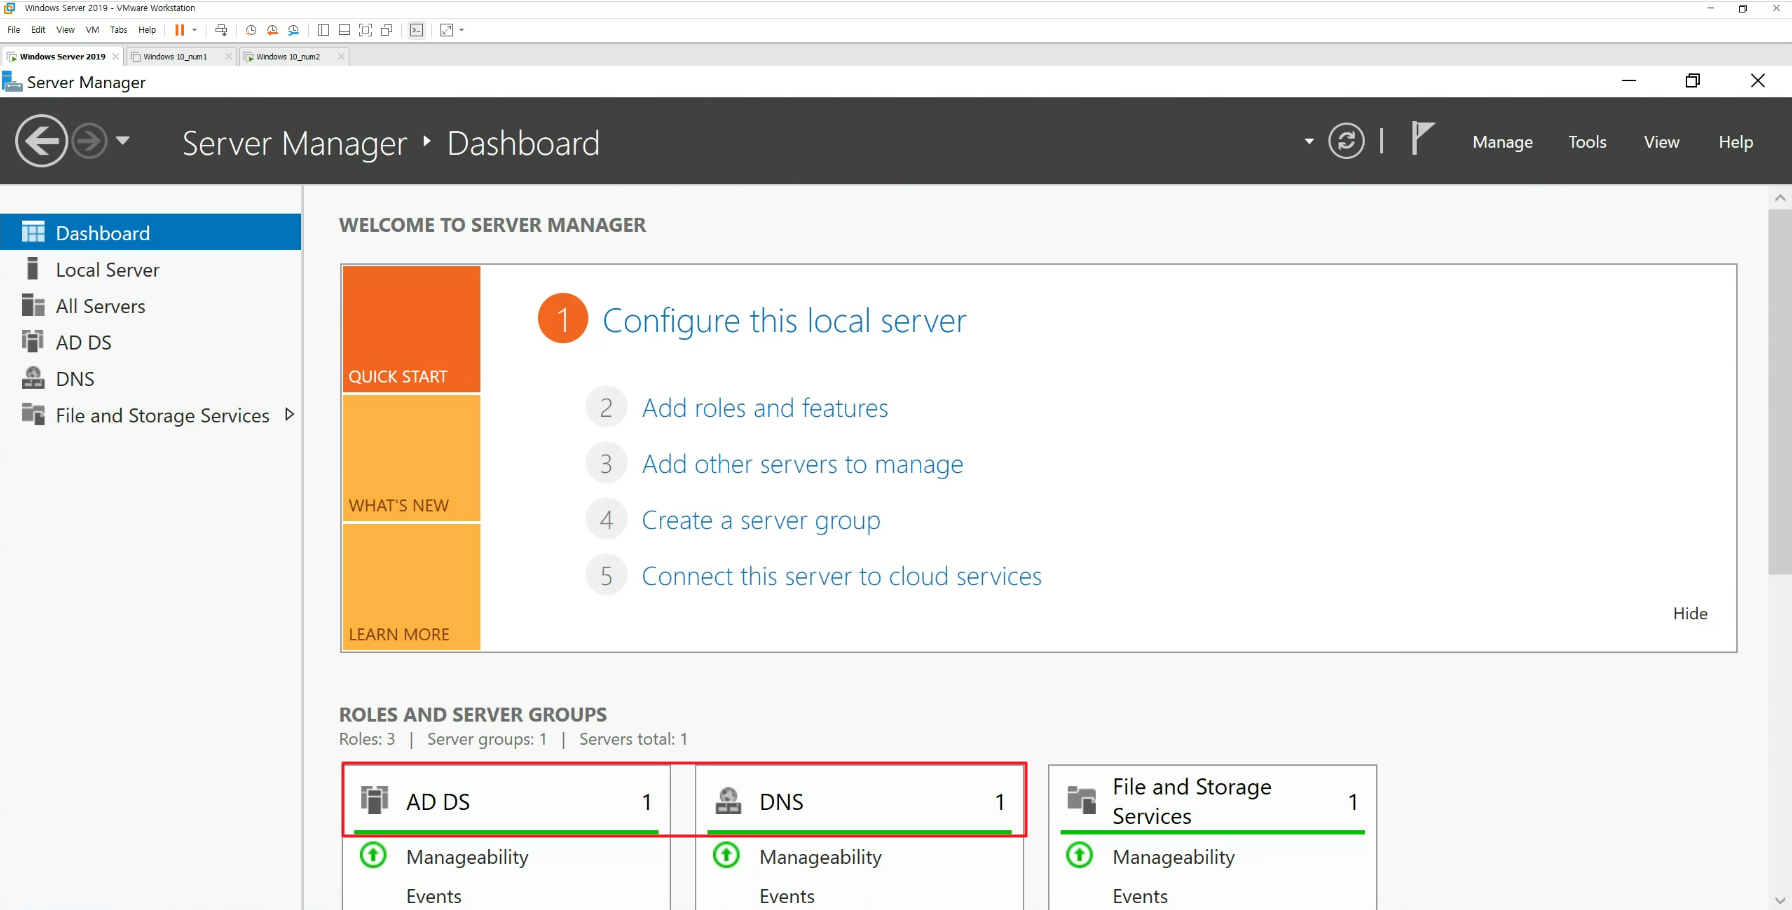Viewport: 1792px width, 910px height.
Task: Open the Server Manager View menu
Action: [x=1661, y=142]
